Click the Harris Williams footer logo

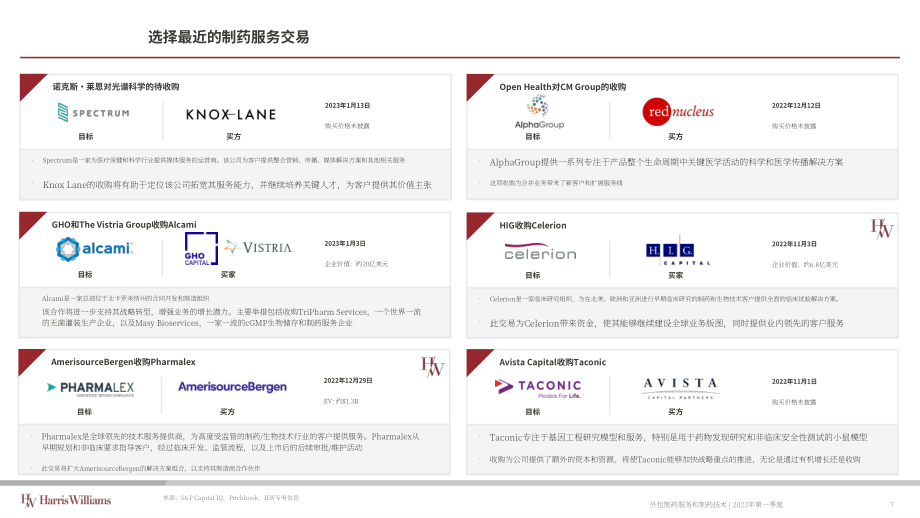click(x=66, y=500)
